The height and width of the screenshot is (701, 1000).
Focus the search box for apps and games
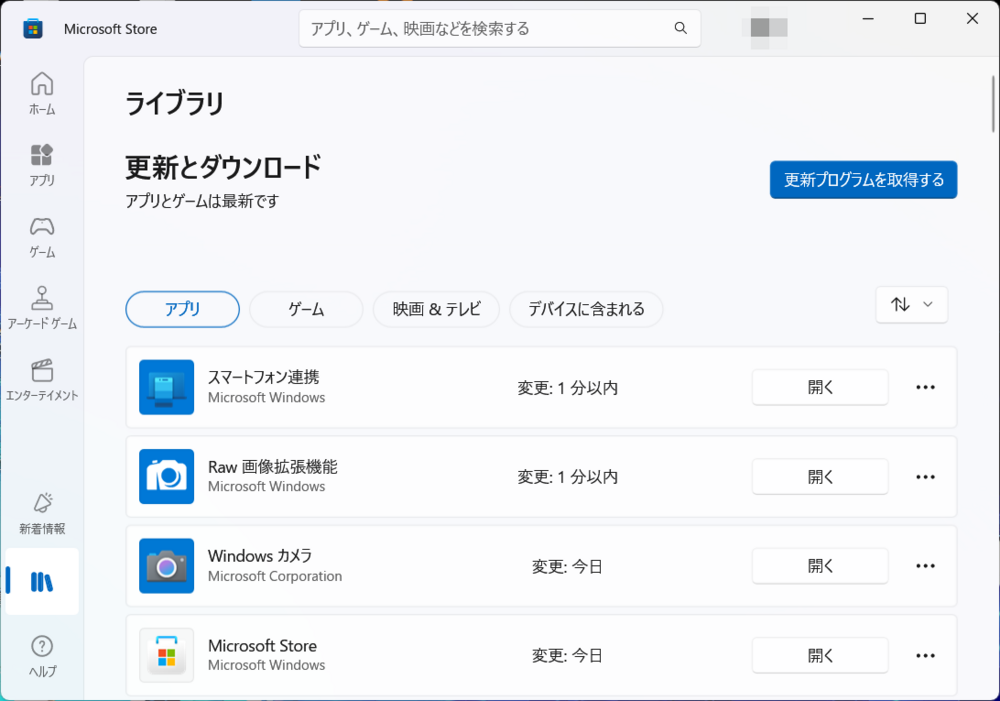(500, 29)
